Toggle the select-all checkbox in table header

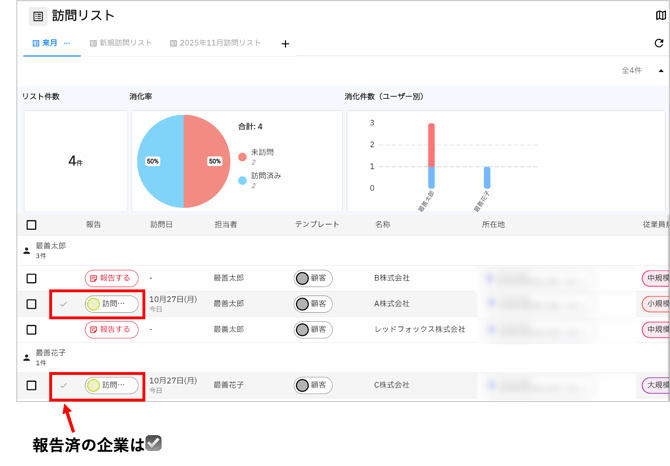[31, 225]
